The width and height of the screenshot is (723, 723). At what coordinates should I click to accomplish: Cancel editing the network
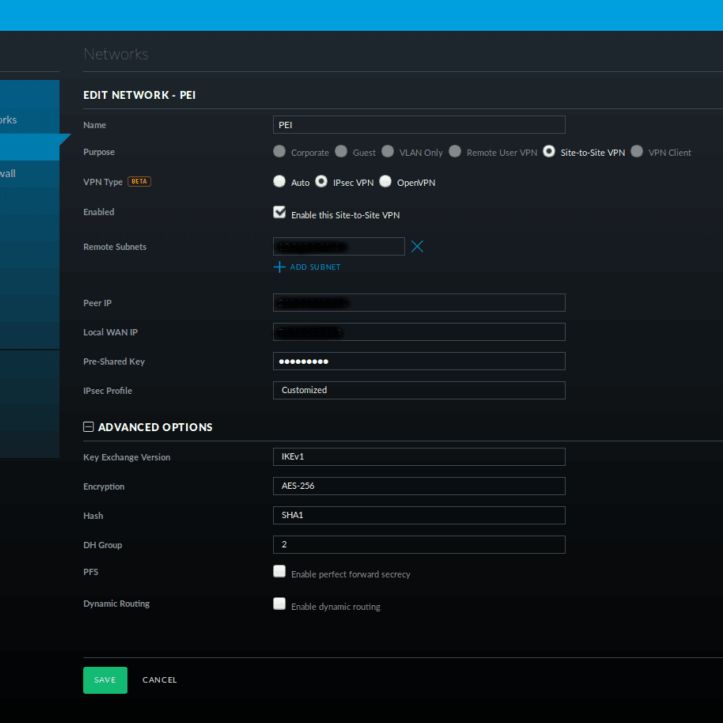pos(160,680)
